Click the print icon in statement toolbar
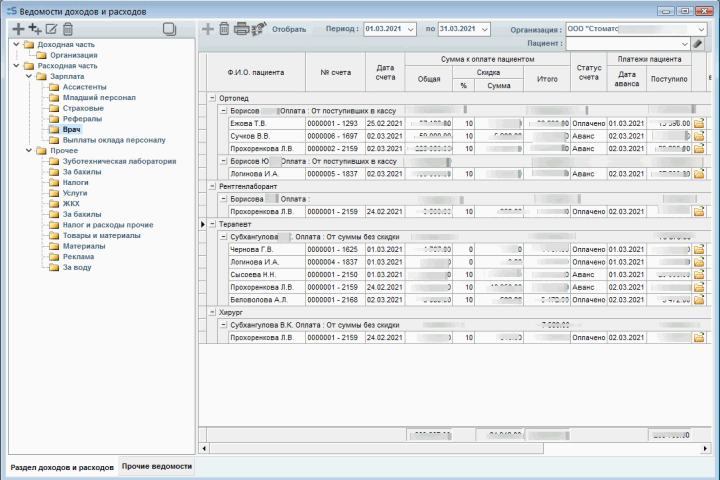 [241, 29]
